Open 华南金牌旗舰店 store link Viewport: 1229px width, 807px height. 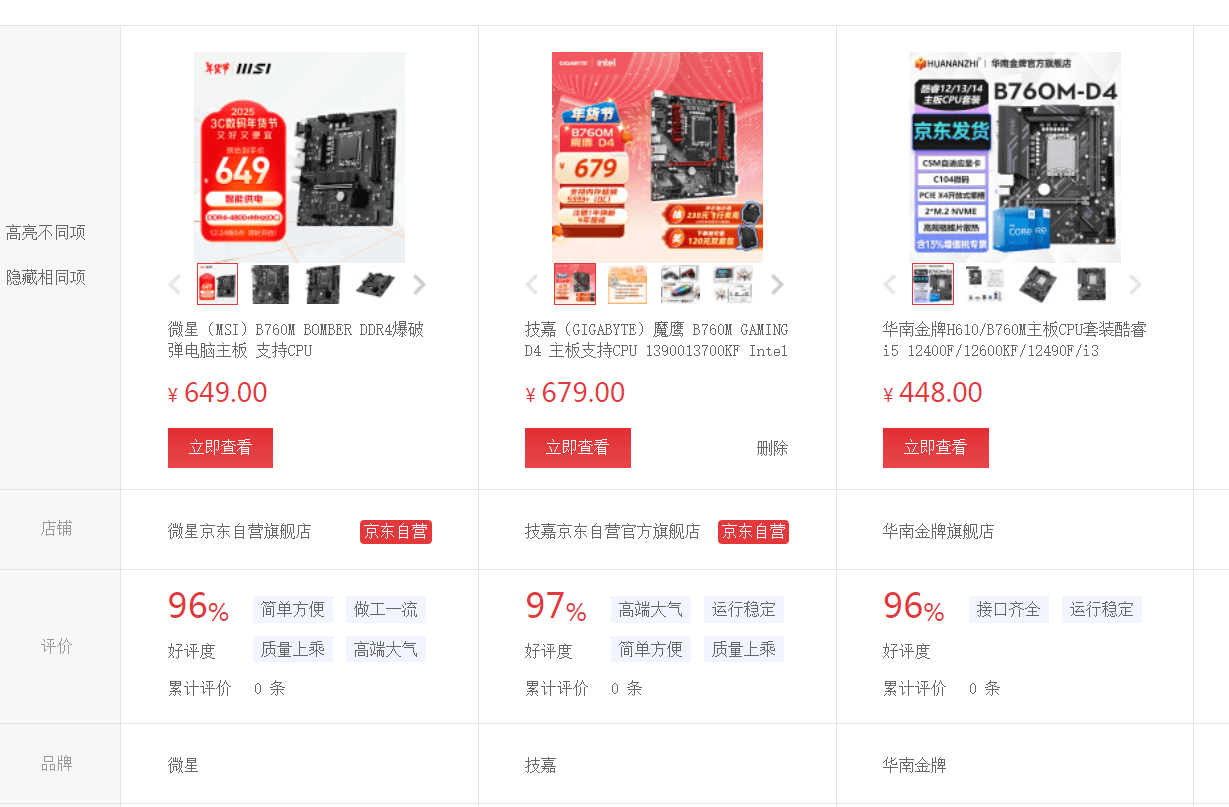pos(939,531)
